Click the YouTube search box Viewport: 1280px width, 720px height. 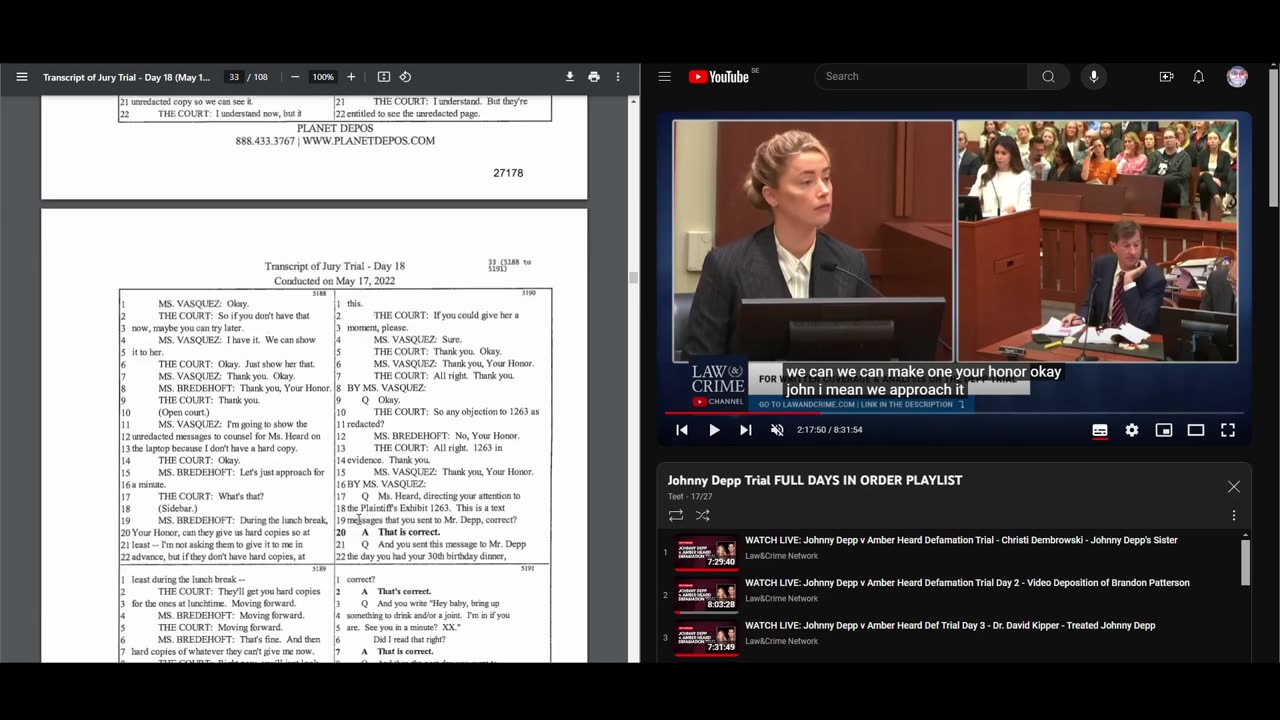pyautogui.click(x=921, y=77)
